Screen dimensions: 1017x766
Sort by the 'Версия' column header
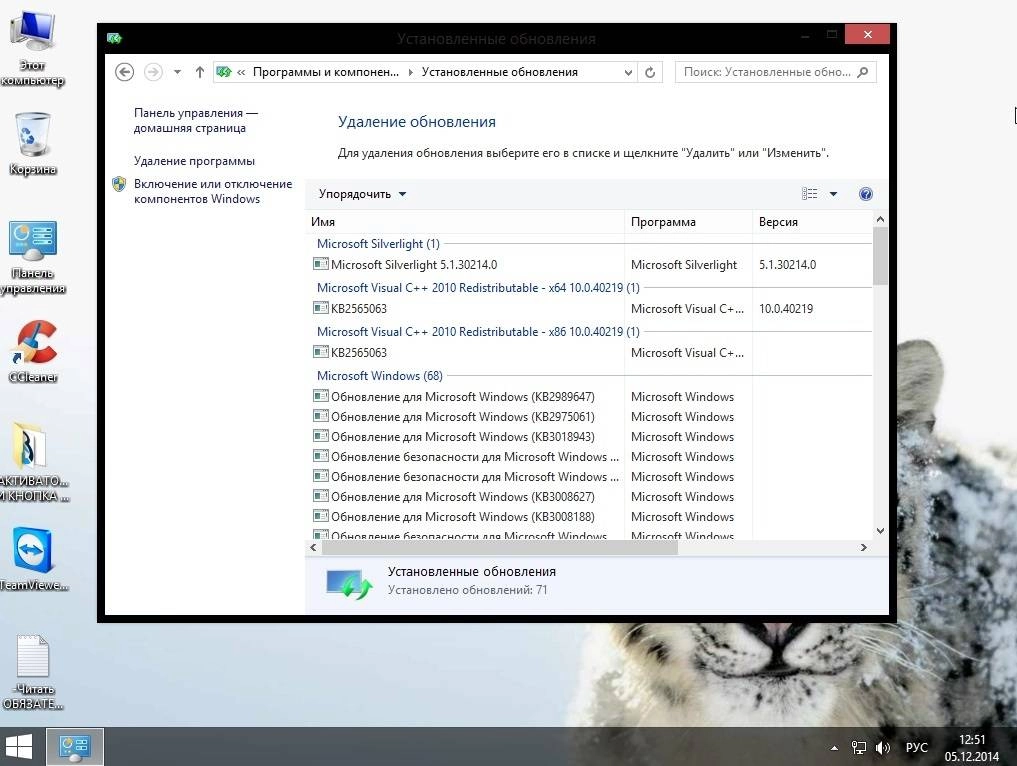(x=812, y=222)
